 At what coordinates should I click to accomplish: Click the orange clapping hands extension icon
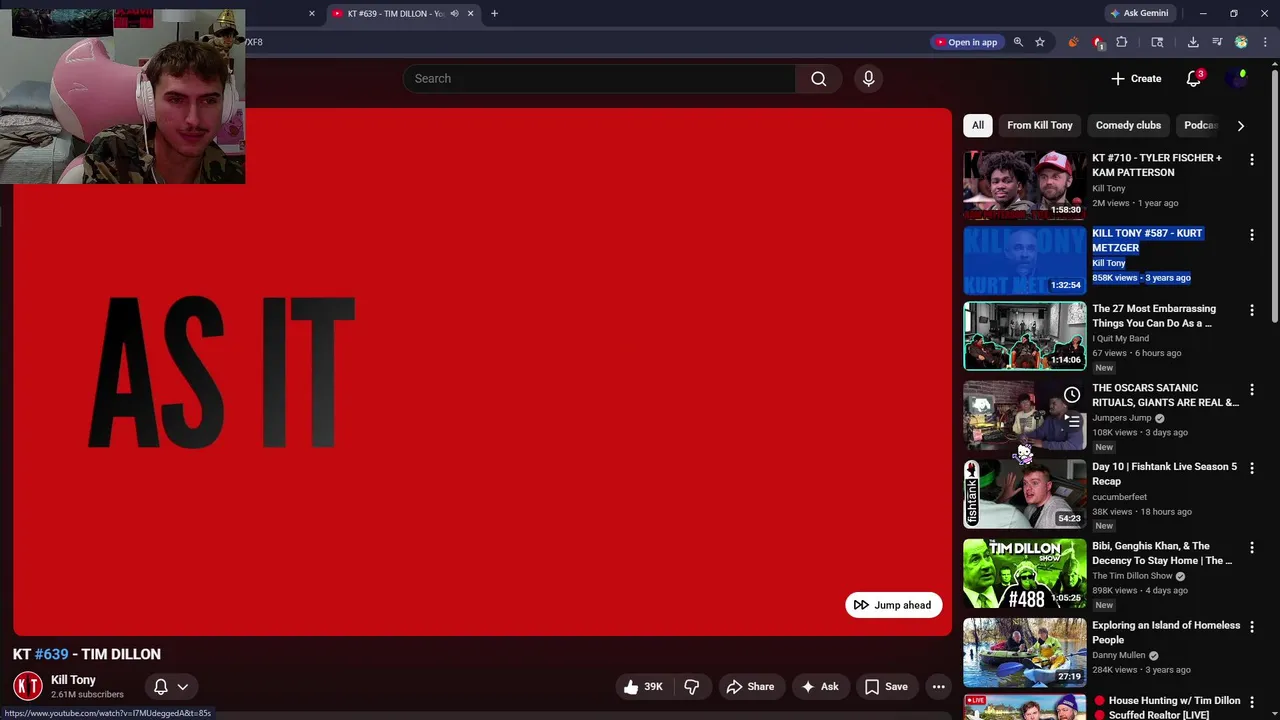click(x=1073, y=42)
